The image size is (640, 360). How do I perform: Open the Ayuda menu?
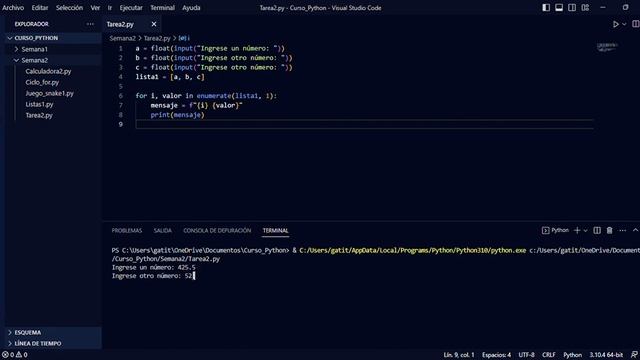(x=191, y=8)
